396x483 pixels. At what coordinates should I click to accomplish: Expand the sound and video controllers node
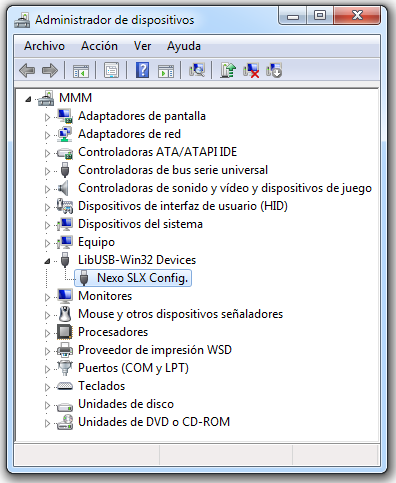(x=47, y=189)
